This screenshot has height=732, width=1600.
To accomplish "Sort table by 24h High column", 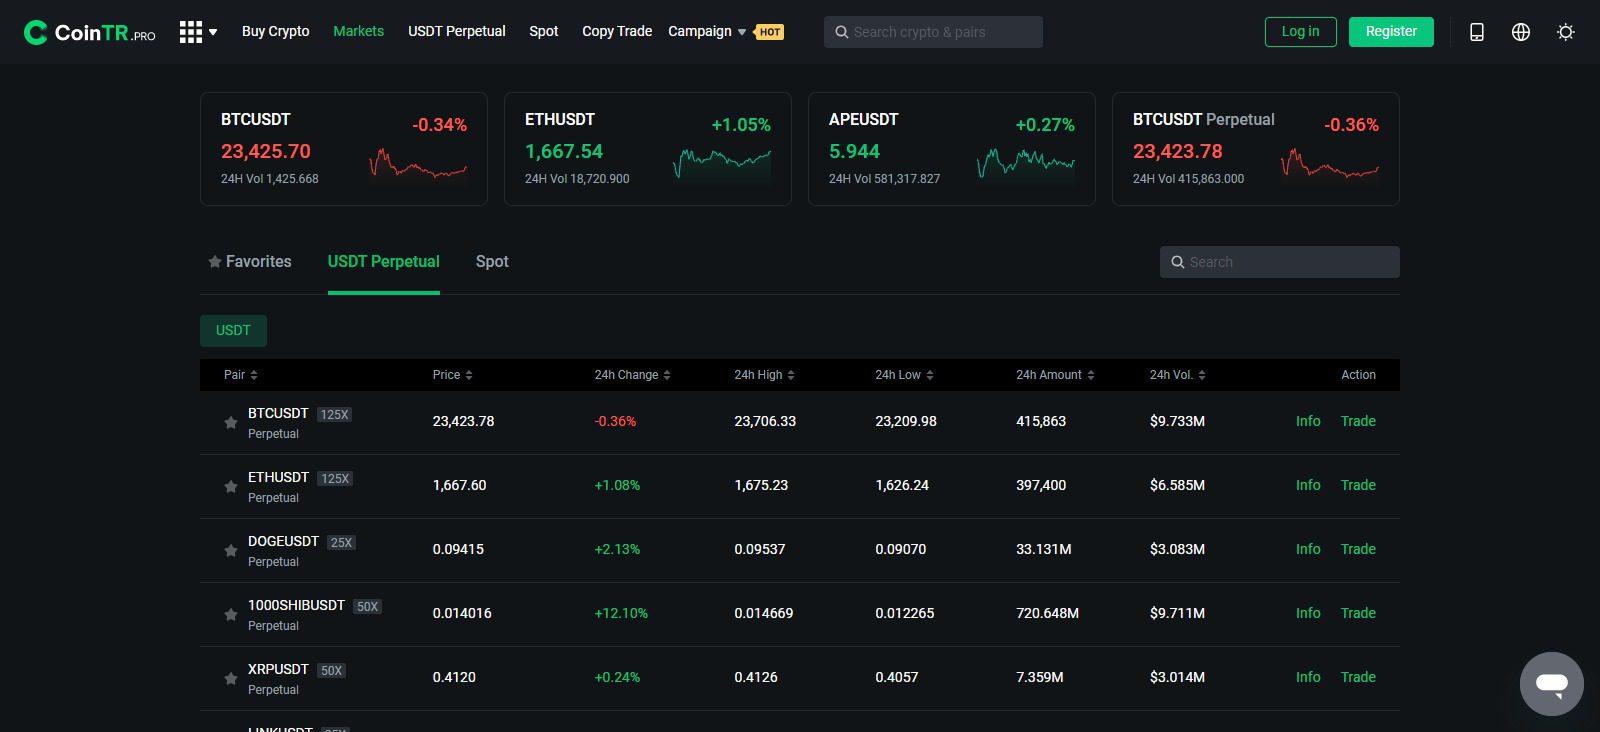I will tap(765, 375).
